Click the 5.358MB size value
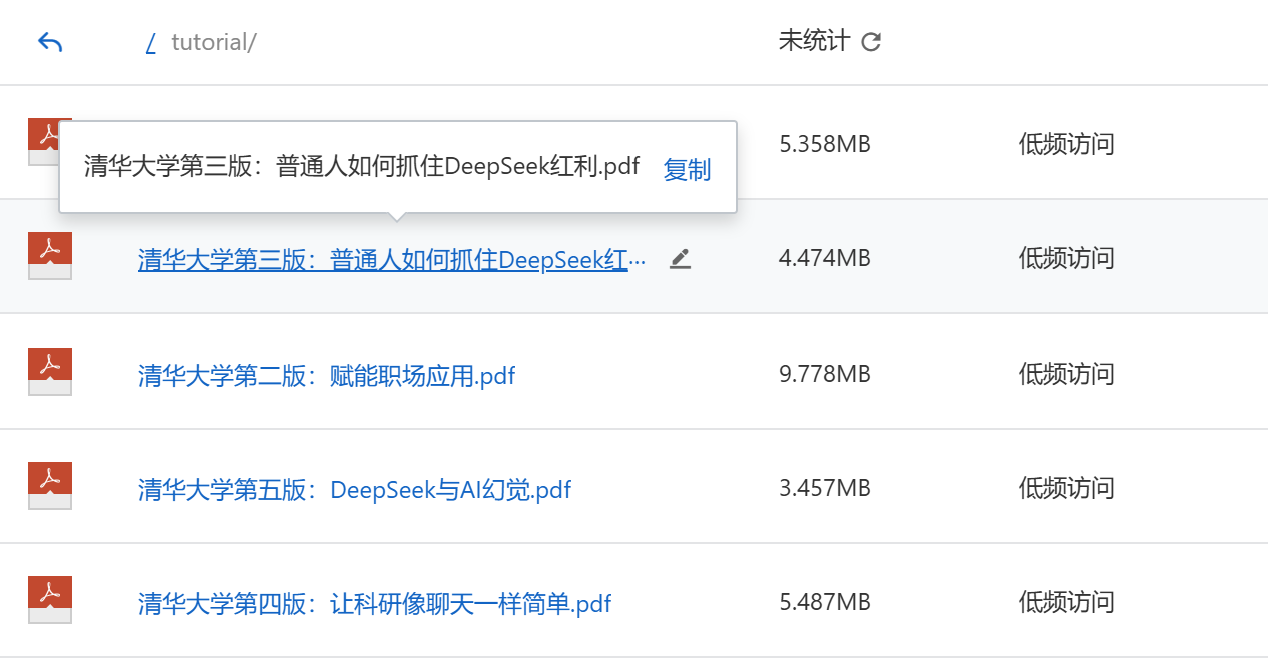Screen dimensions: 1268x664 coord(825,144)
